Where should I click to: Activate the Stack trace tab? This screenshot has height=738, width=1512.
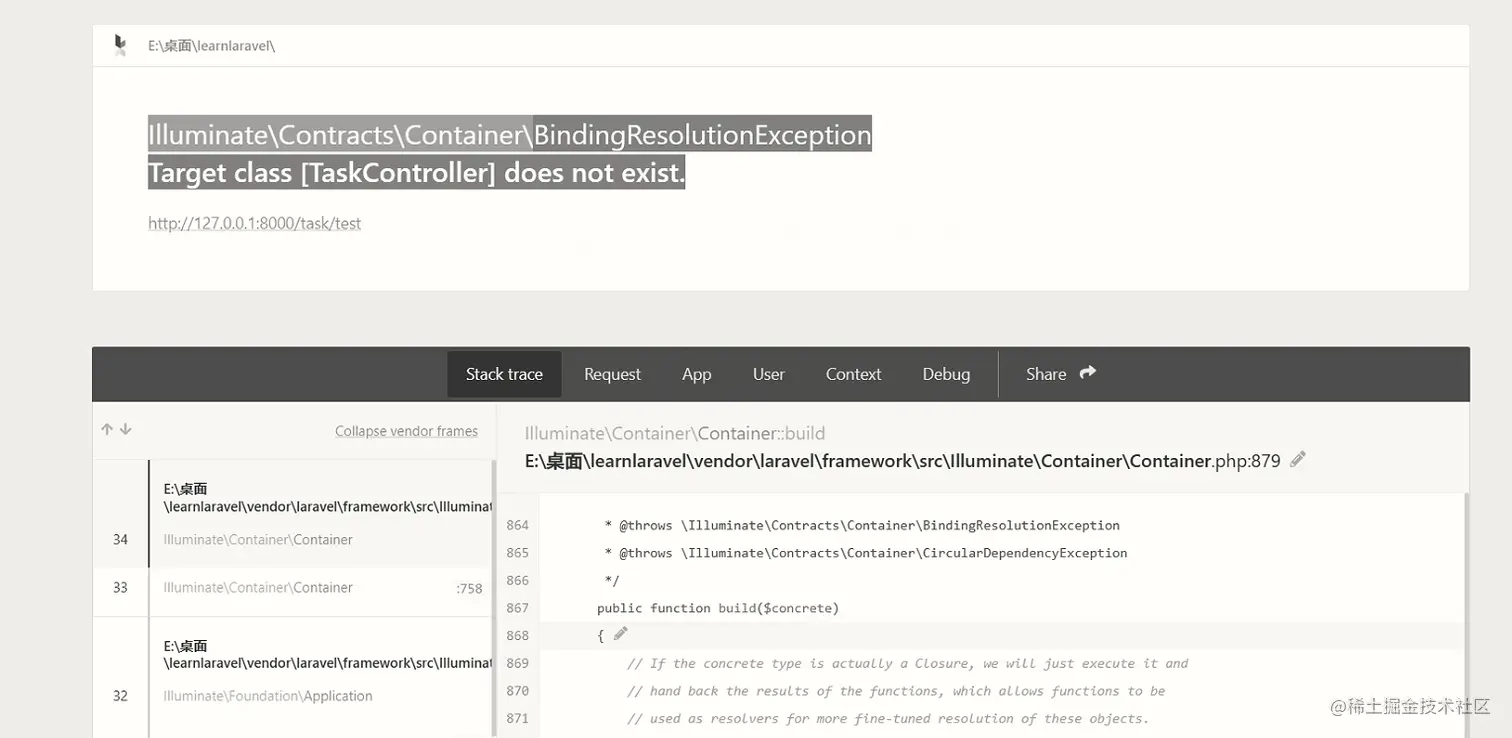tap(504, 373)
